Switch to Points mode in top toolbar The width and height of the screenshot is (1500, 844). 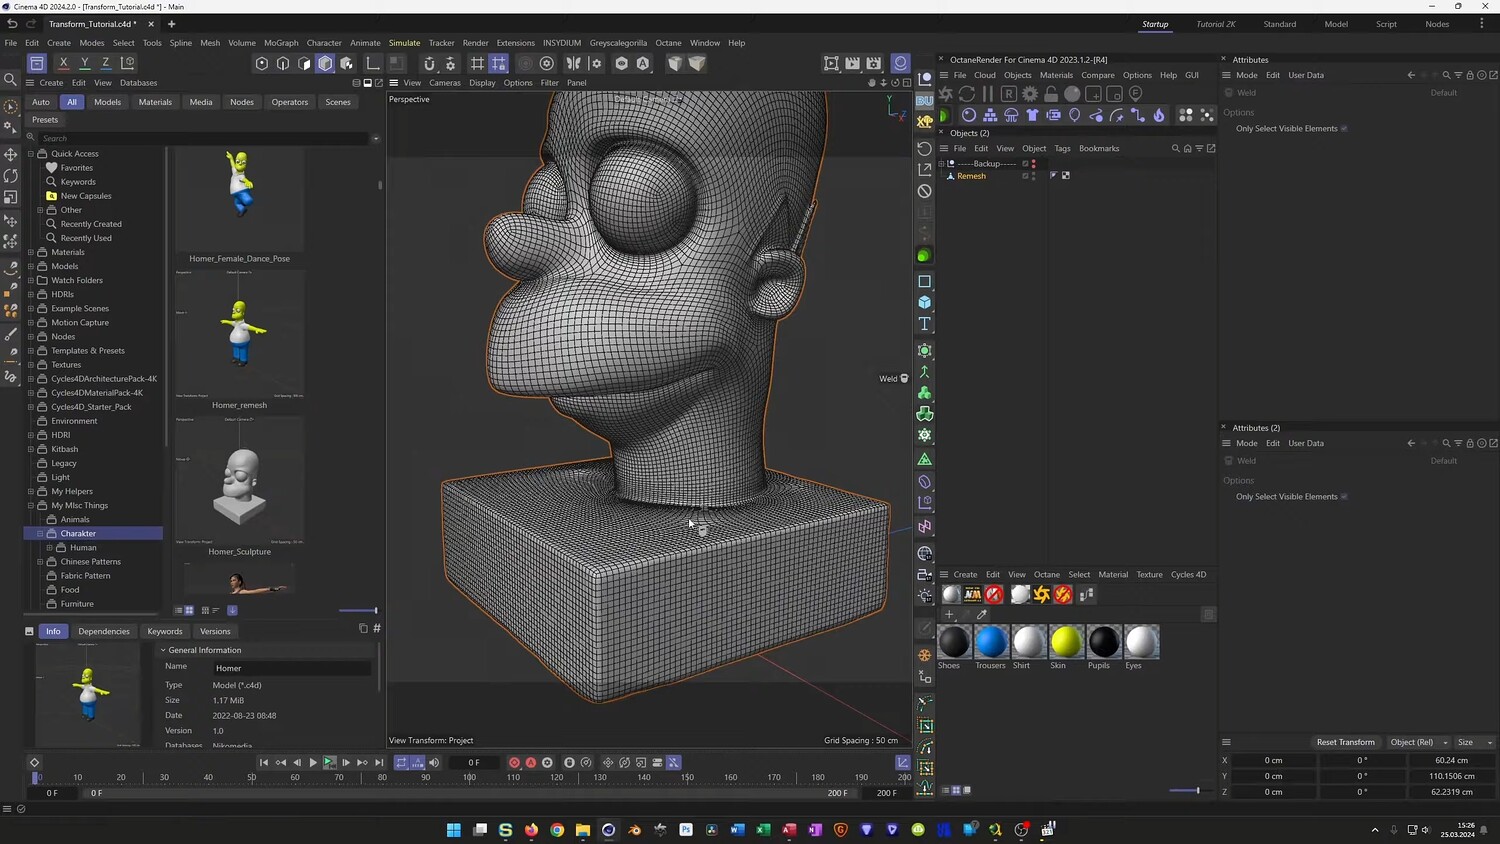[x=262, y=63]
